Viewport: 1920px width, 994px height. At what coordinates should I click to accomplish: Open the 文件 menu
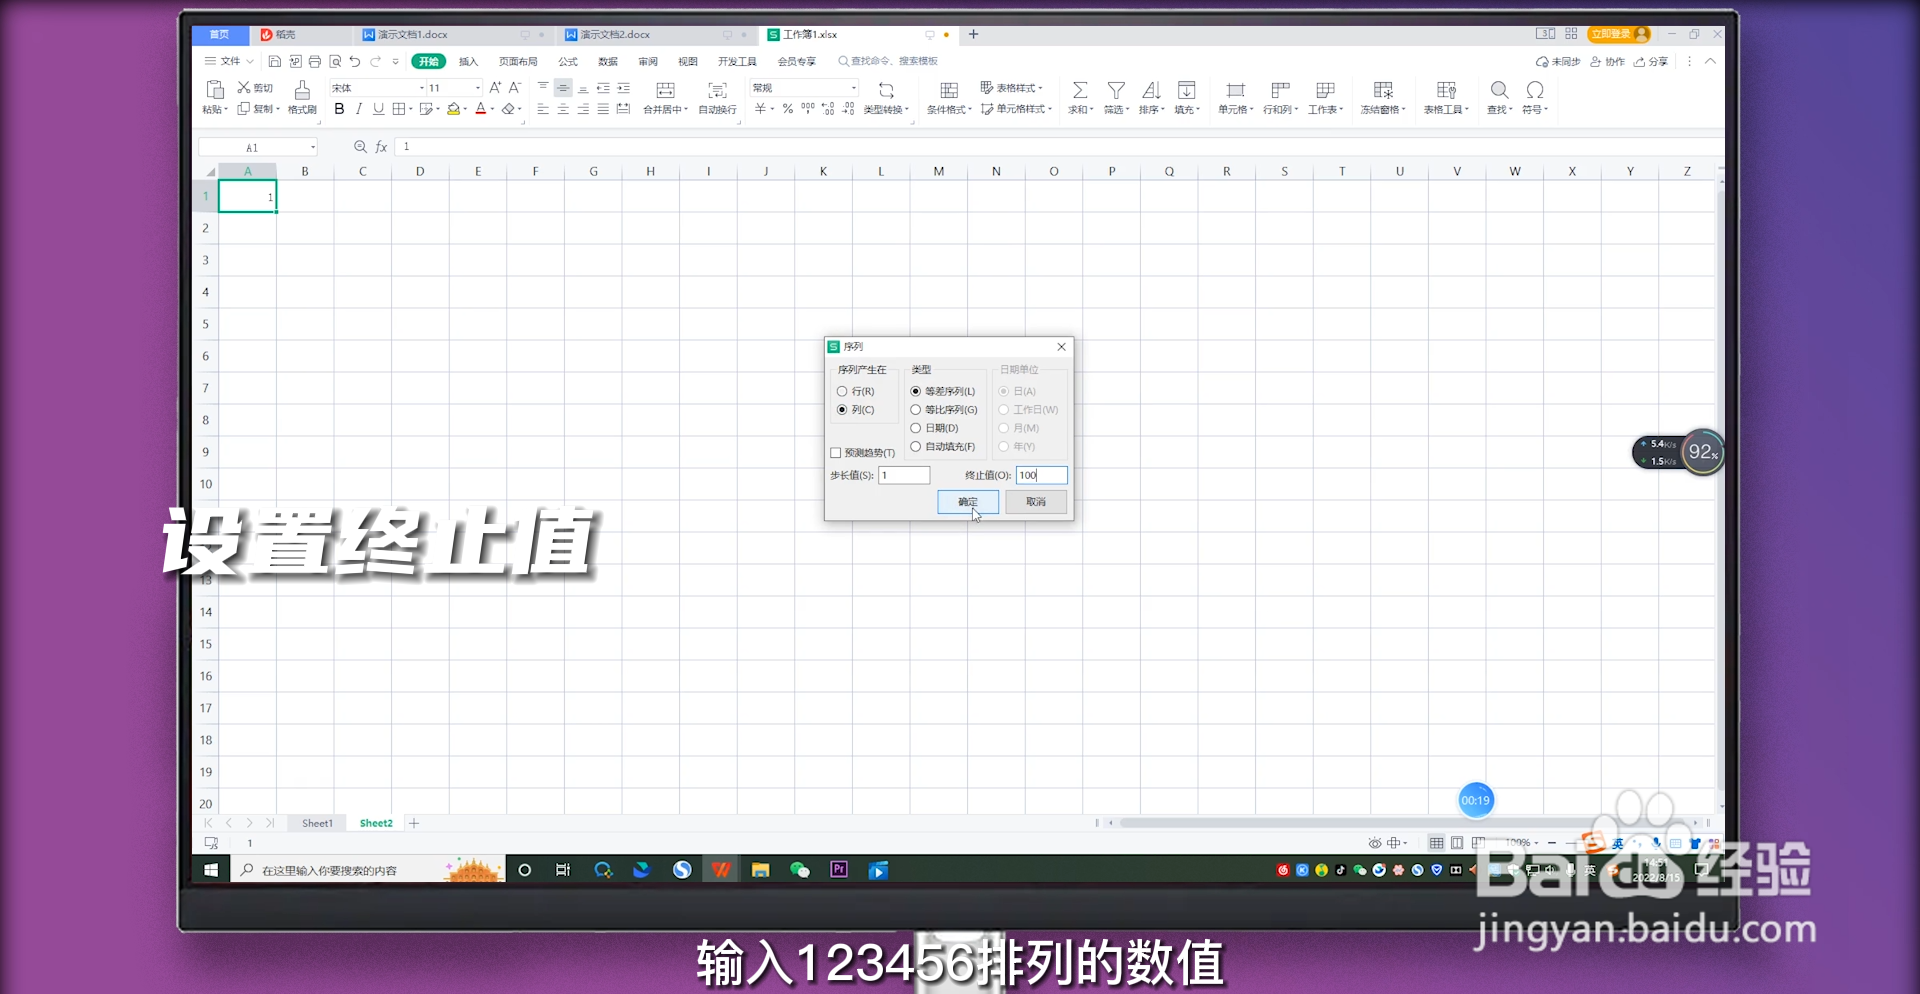click(x=229, y=61)
